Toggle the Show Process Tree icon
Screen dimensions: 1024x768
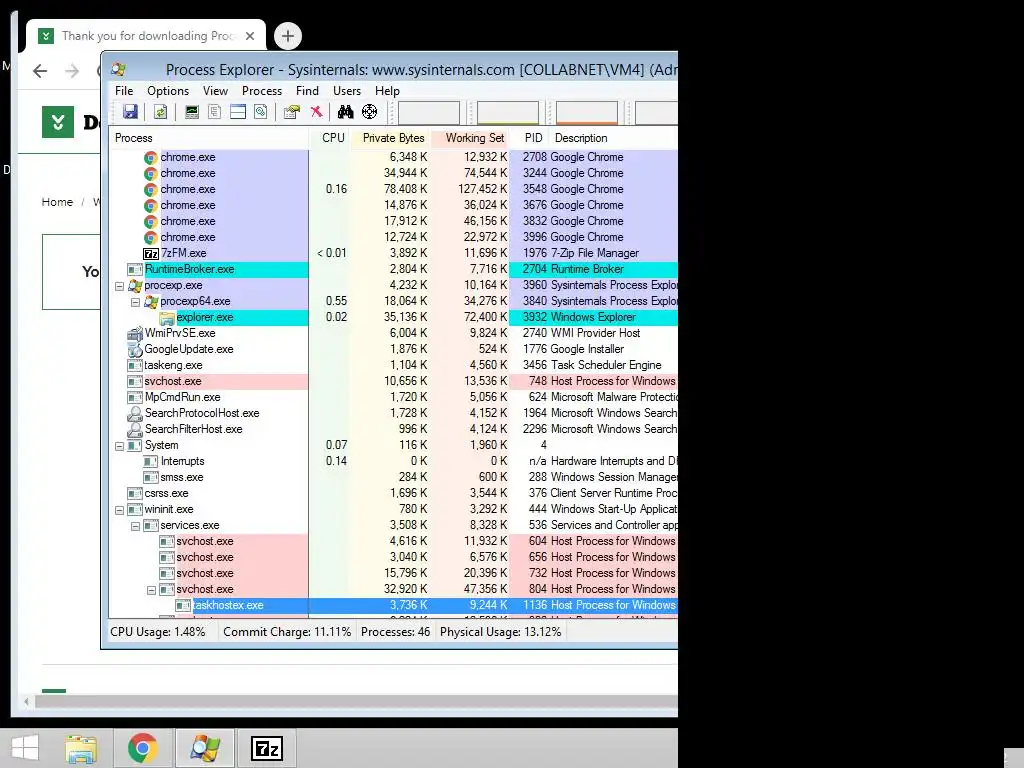point(214,112)
